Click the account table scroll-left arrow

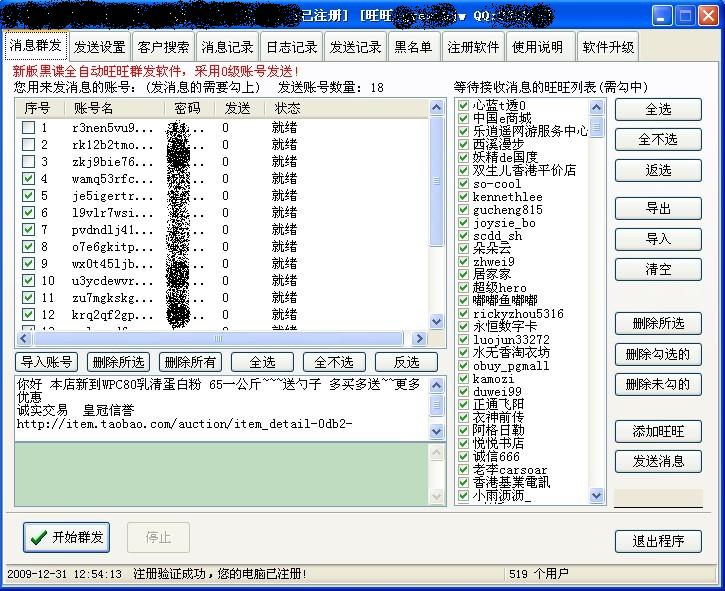(24, 339)
